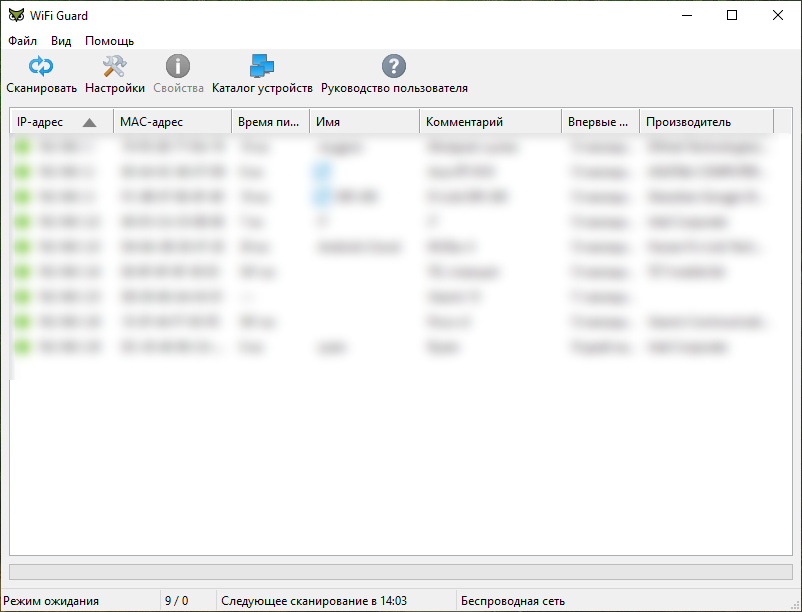Click the scan progress bar
Viewport: 802px width, 612px height.
point(400,572)
